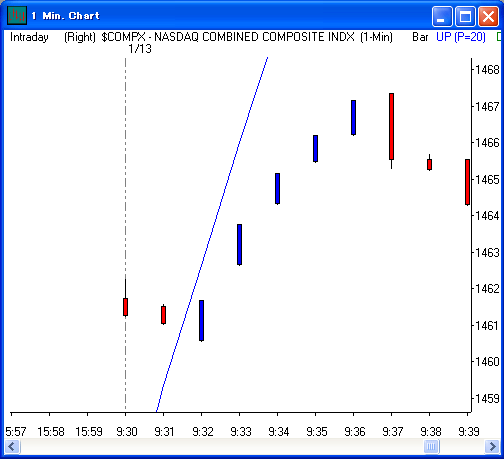Viewport: 504px width, 459px height.
Task: Click the 9:37 time axis label
Action: [x=393, y=432]
